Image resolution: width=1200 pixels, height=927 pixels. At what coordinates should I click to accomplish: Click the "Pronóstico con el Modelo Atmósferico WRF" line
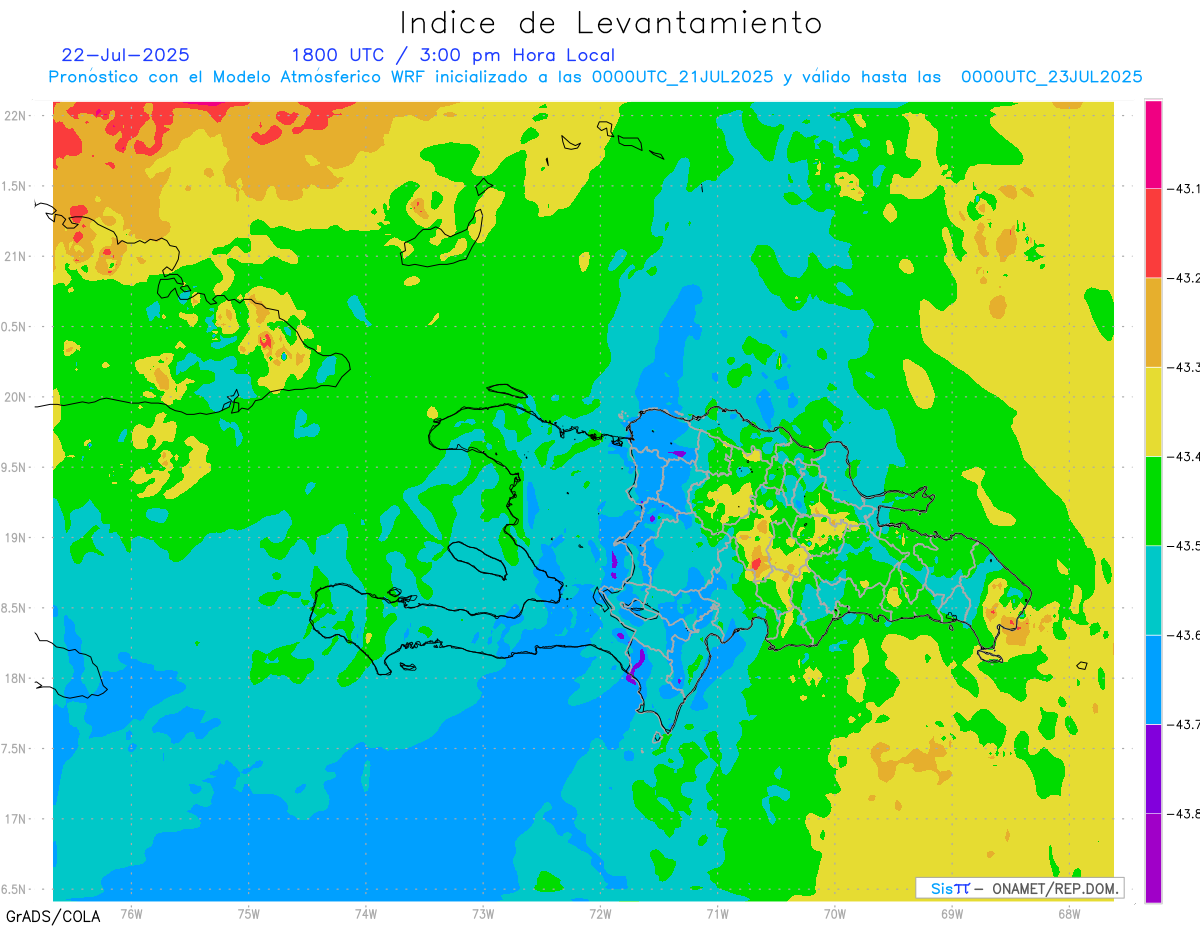pos(596,77)
